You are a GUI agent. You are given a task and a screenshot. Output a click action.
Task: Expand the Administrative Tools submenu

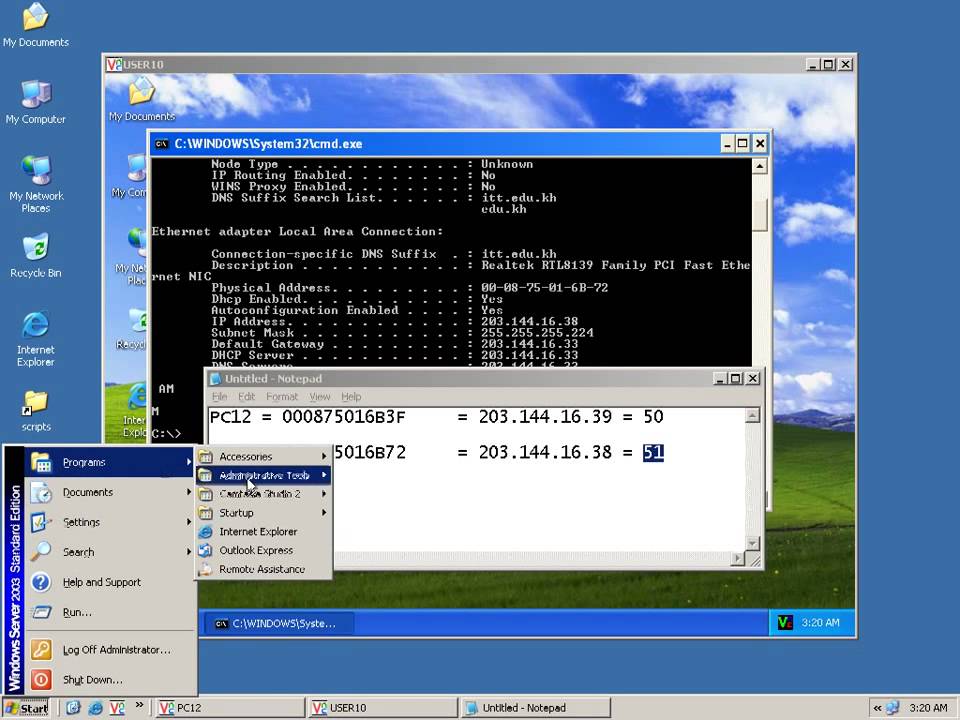264,475
